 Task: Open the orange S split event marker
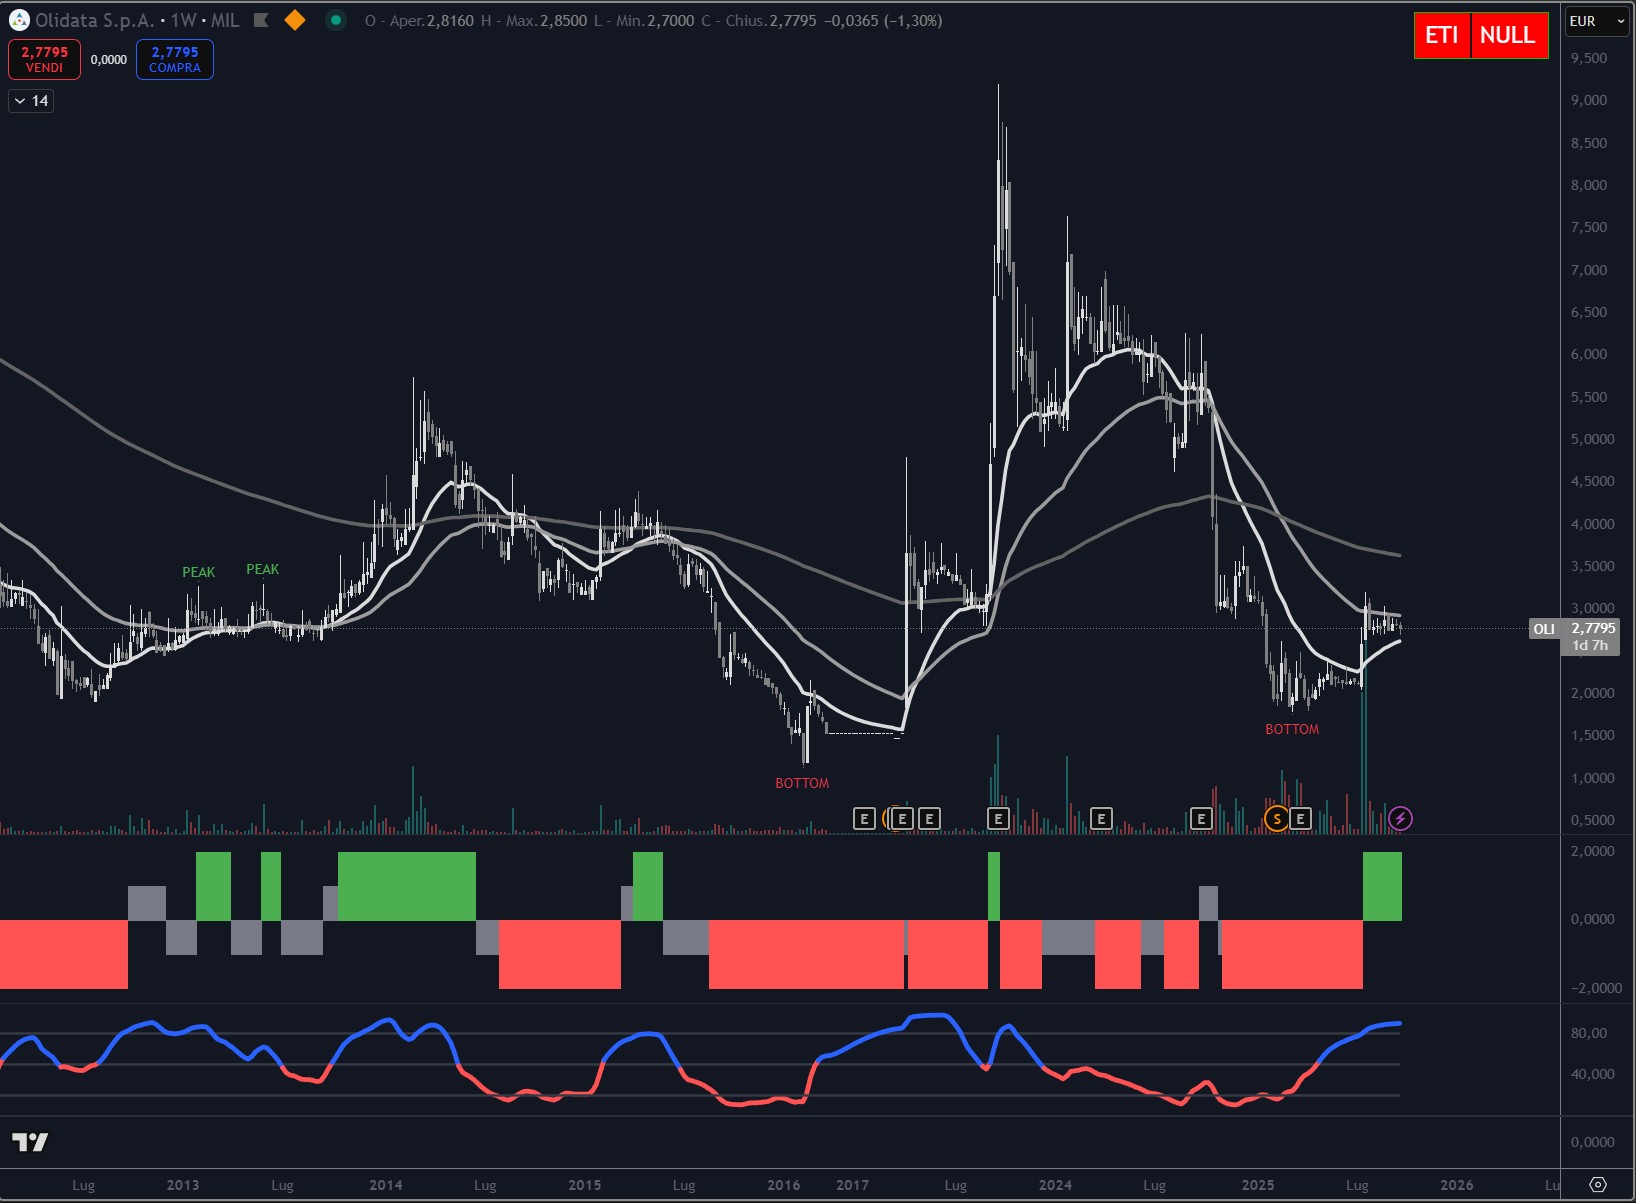[1276, 819]
